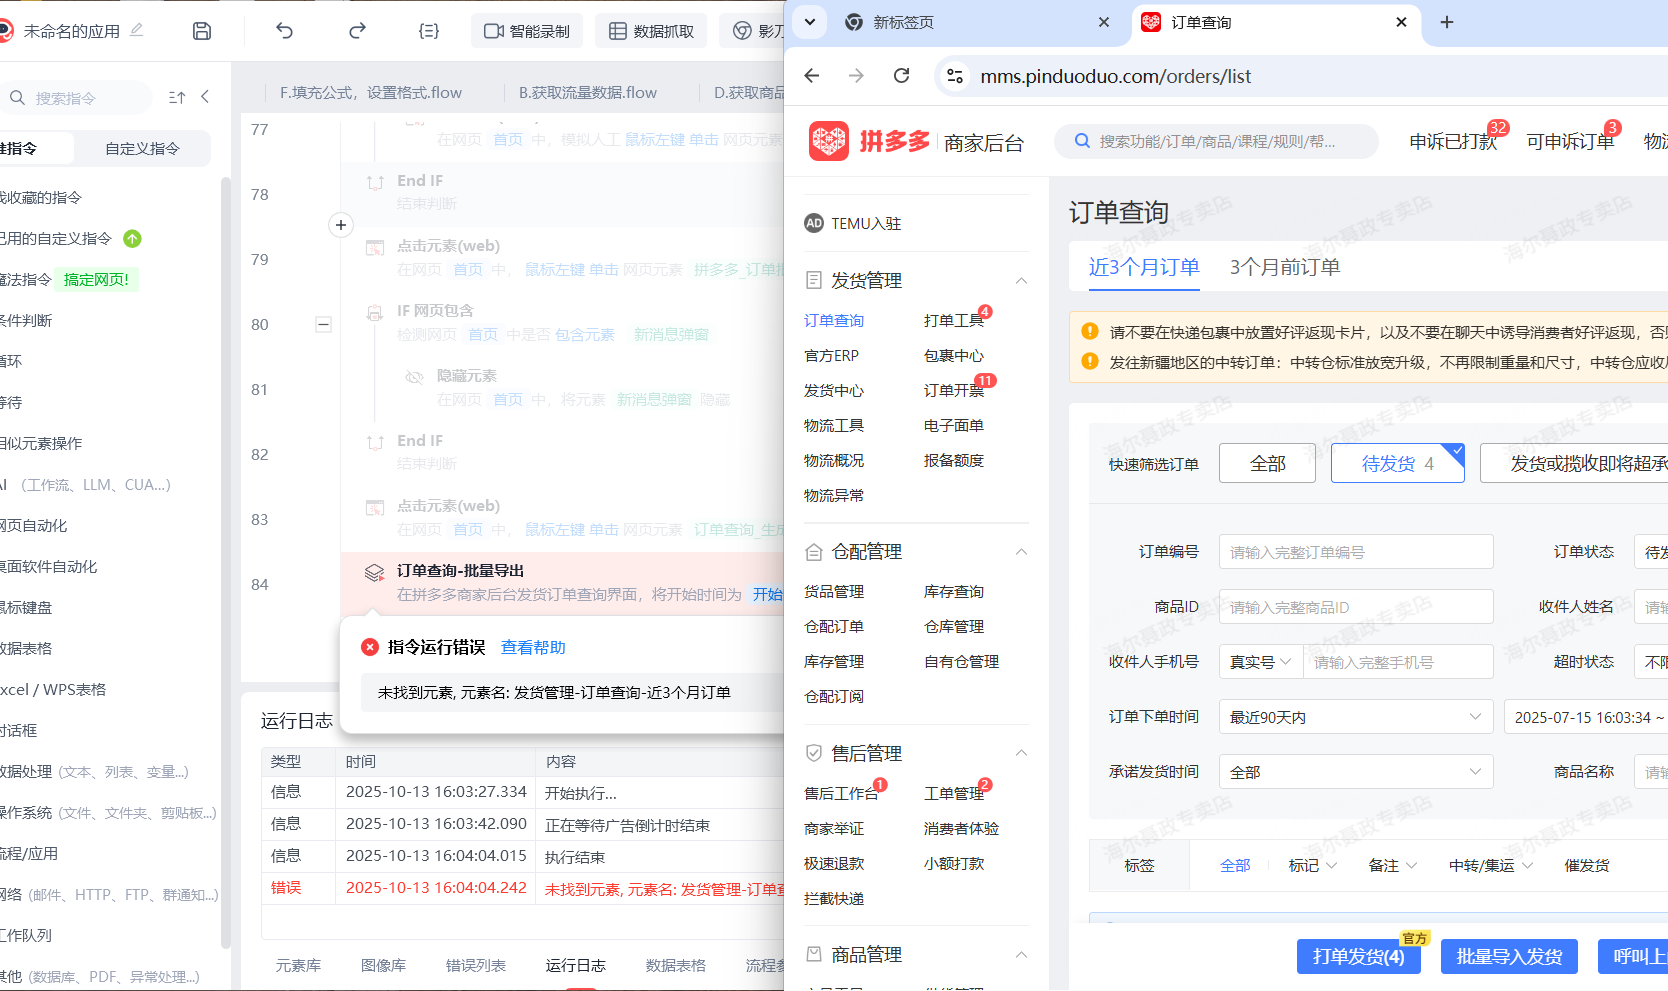The width and height of the screenshot is (1668, 991).
Task: Open 数据抓取 data capture tool
Action: (x=651, y=31)
